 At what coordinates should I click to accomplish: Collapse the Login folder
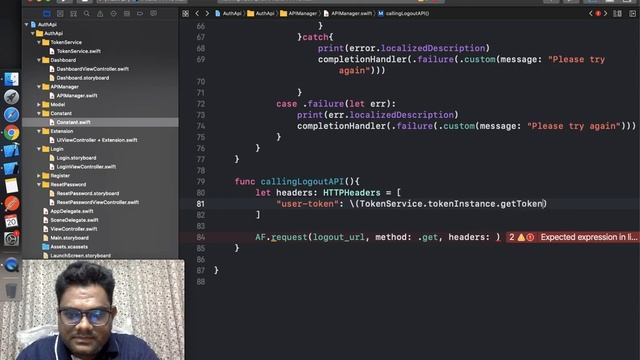click(x=39, y=149)
